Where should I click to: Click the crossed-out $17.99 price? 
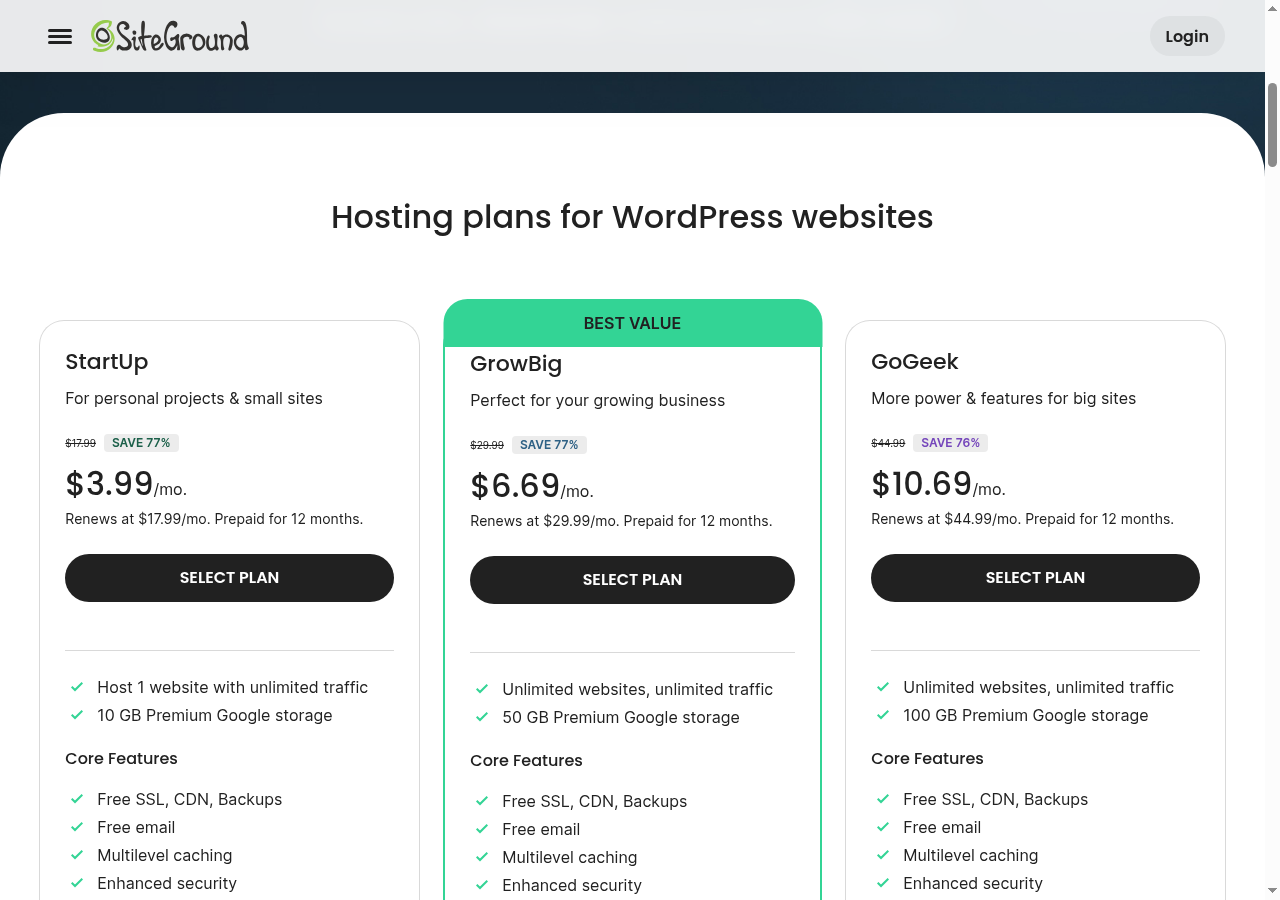tap(81, 443)
